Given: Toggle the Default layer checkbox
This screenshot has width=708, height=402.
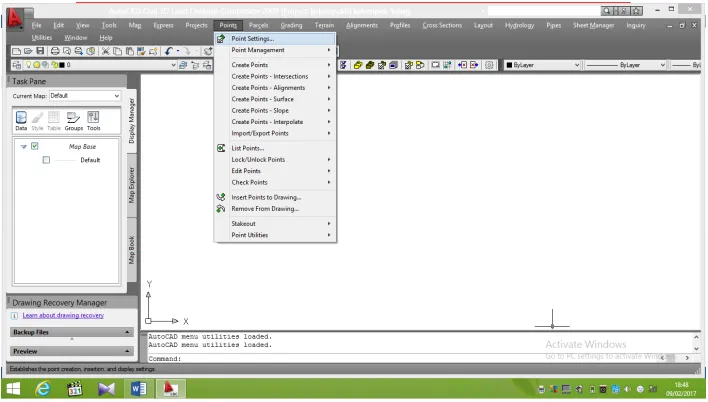Looking at the screenshot, I should click(x=46, y=160).
